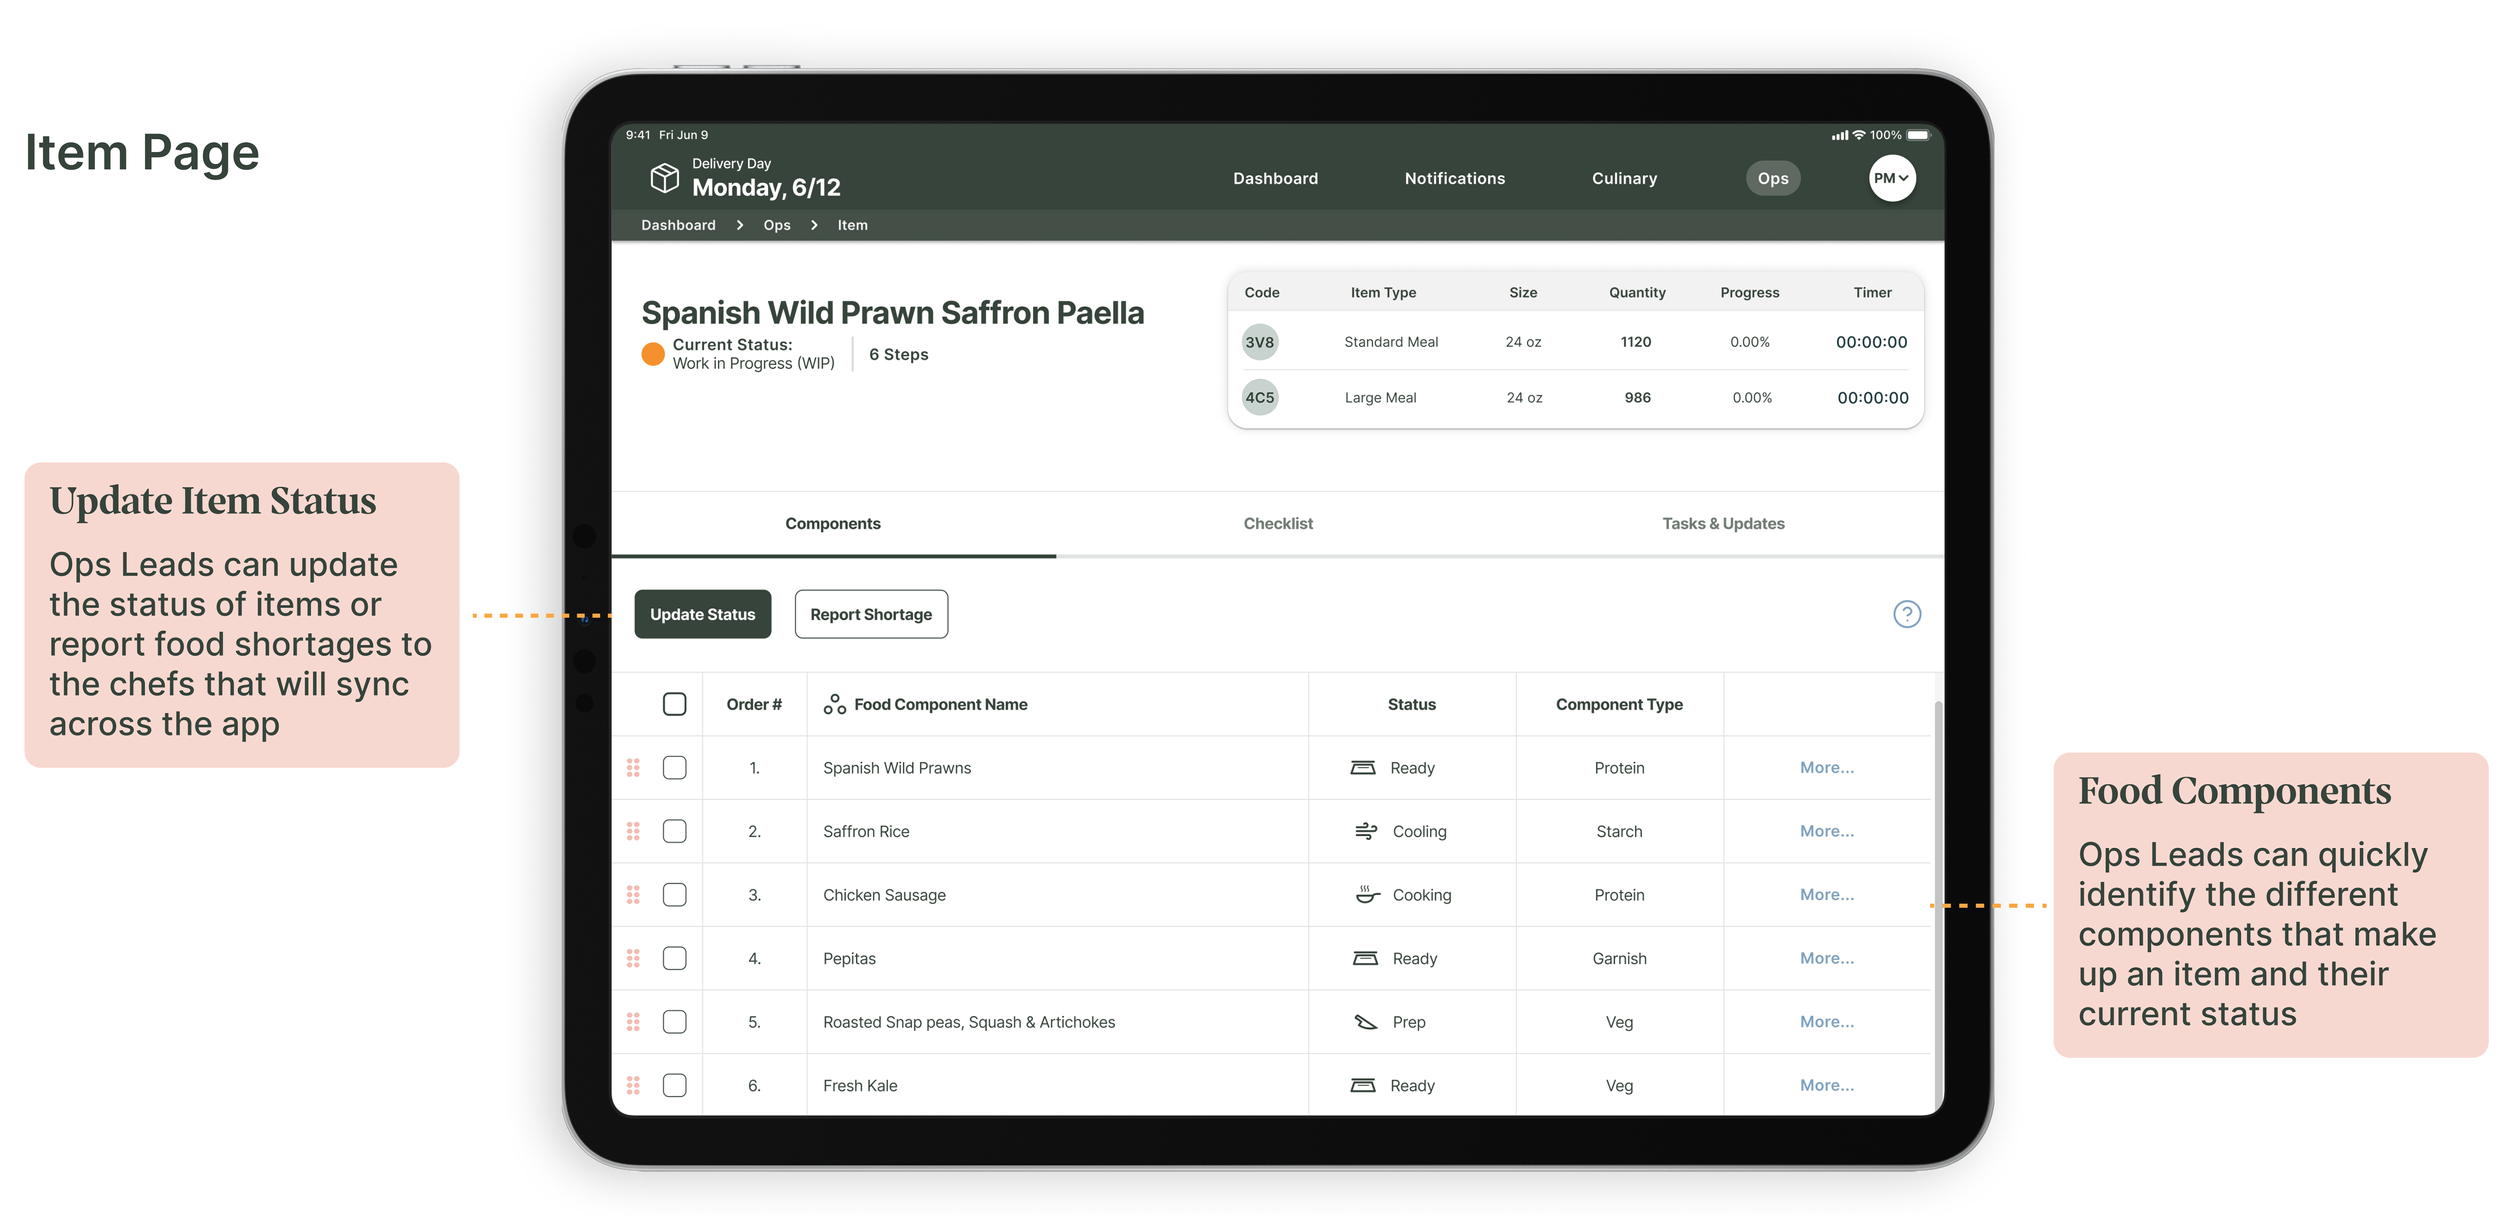Click the Ready tray icon for Pepitas
This screenshot has width=2500, height=1215.
pos(1365,958)
